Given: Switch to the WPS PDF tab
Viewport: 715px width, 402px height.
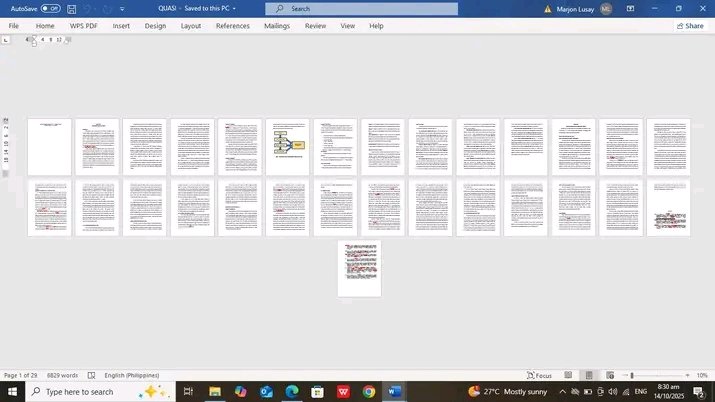Looking at the screenshot, I should coord(83,26).
